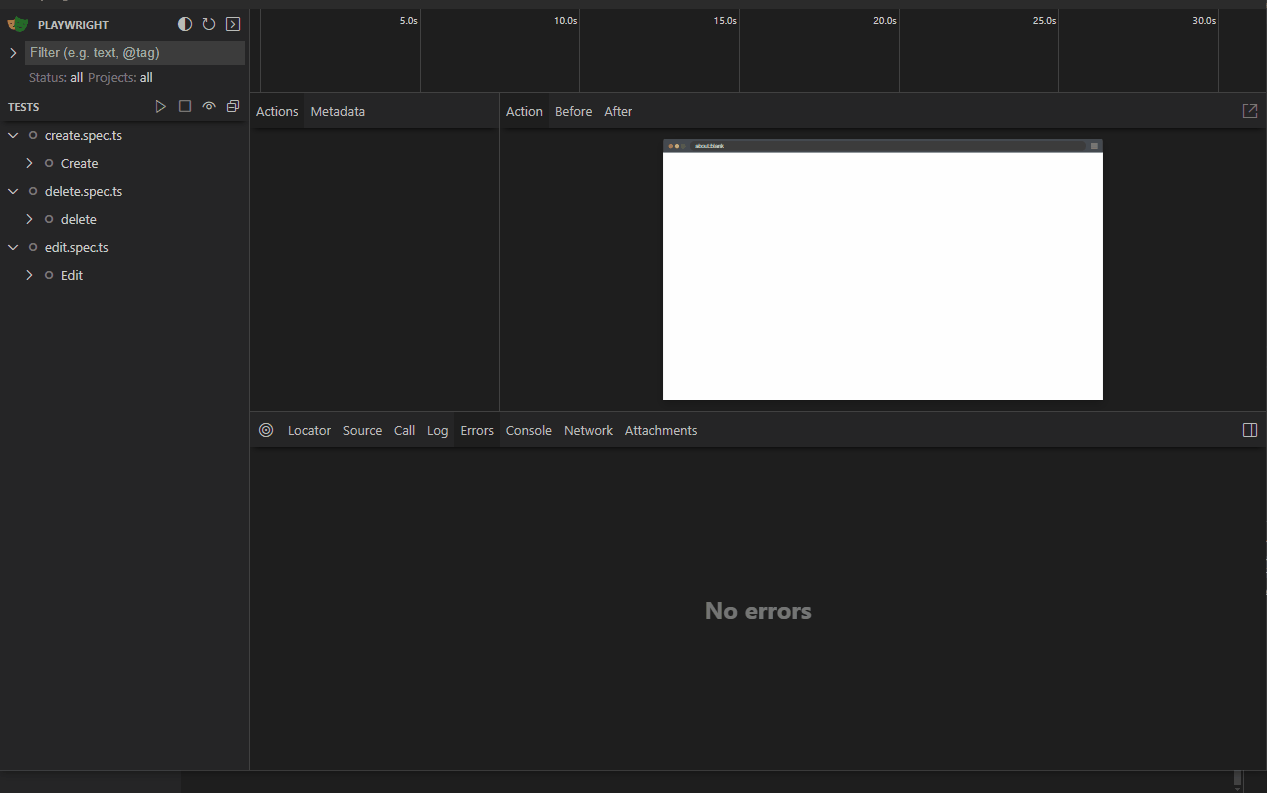Select the Action snapshot tab

[524, 111]
